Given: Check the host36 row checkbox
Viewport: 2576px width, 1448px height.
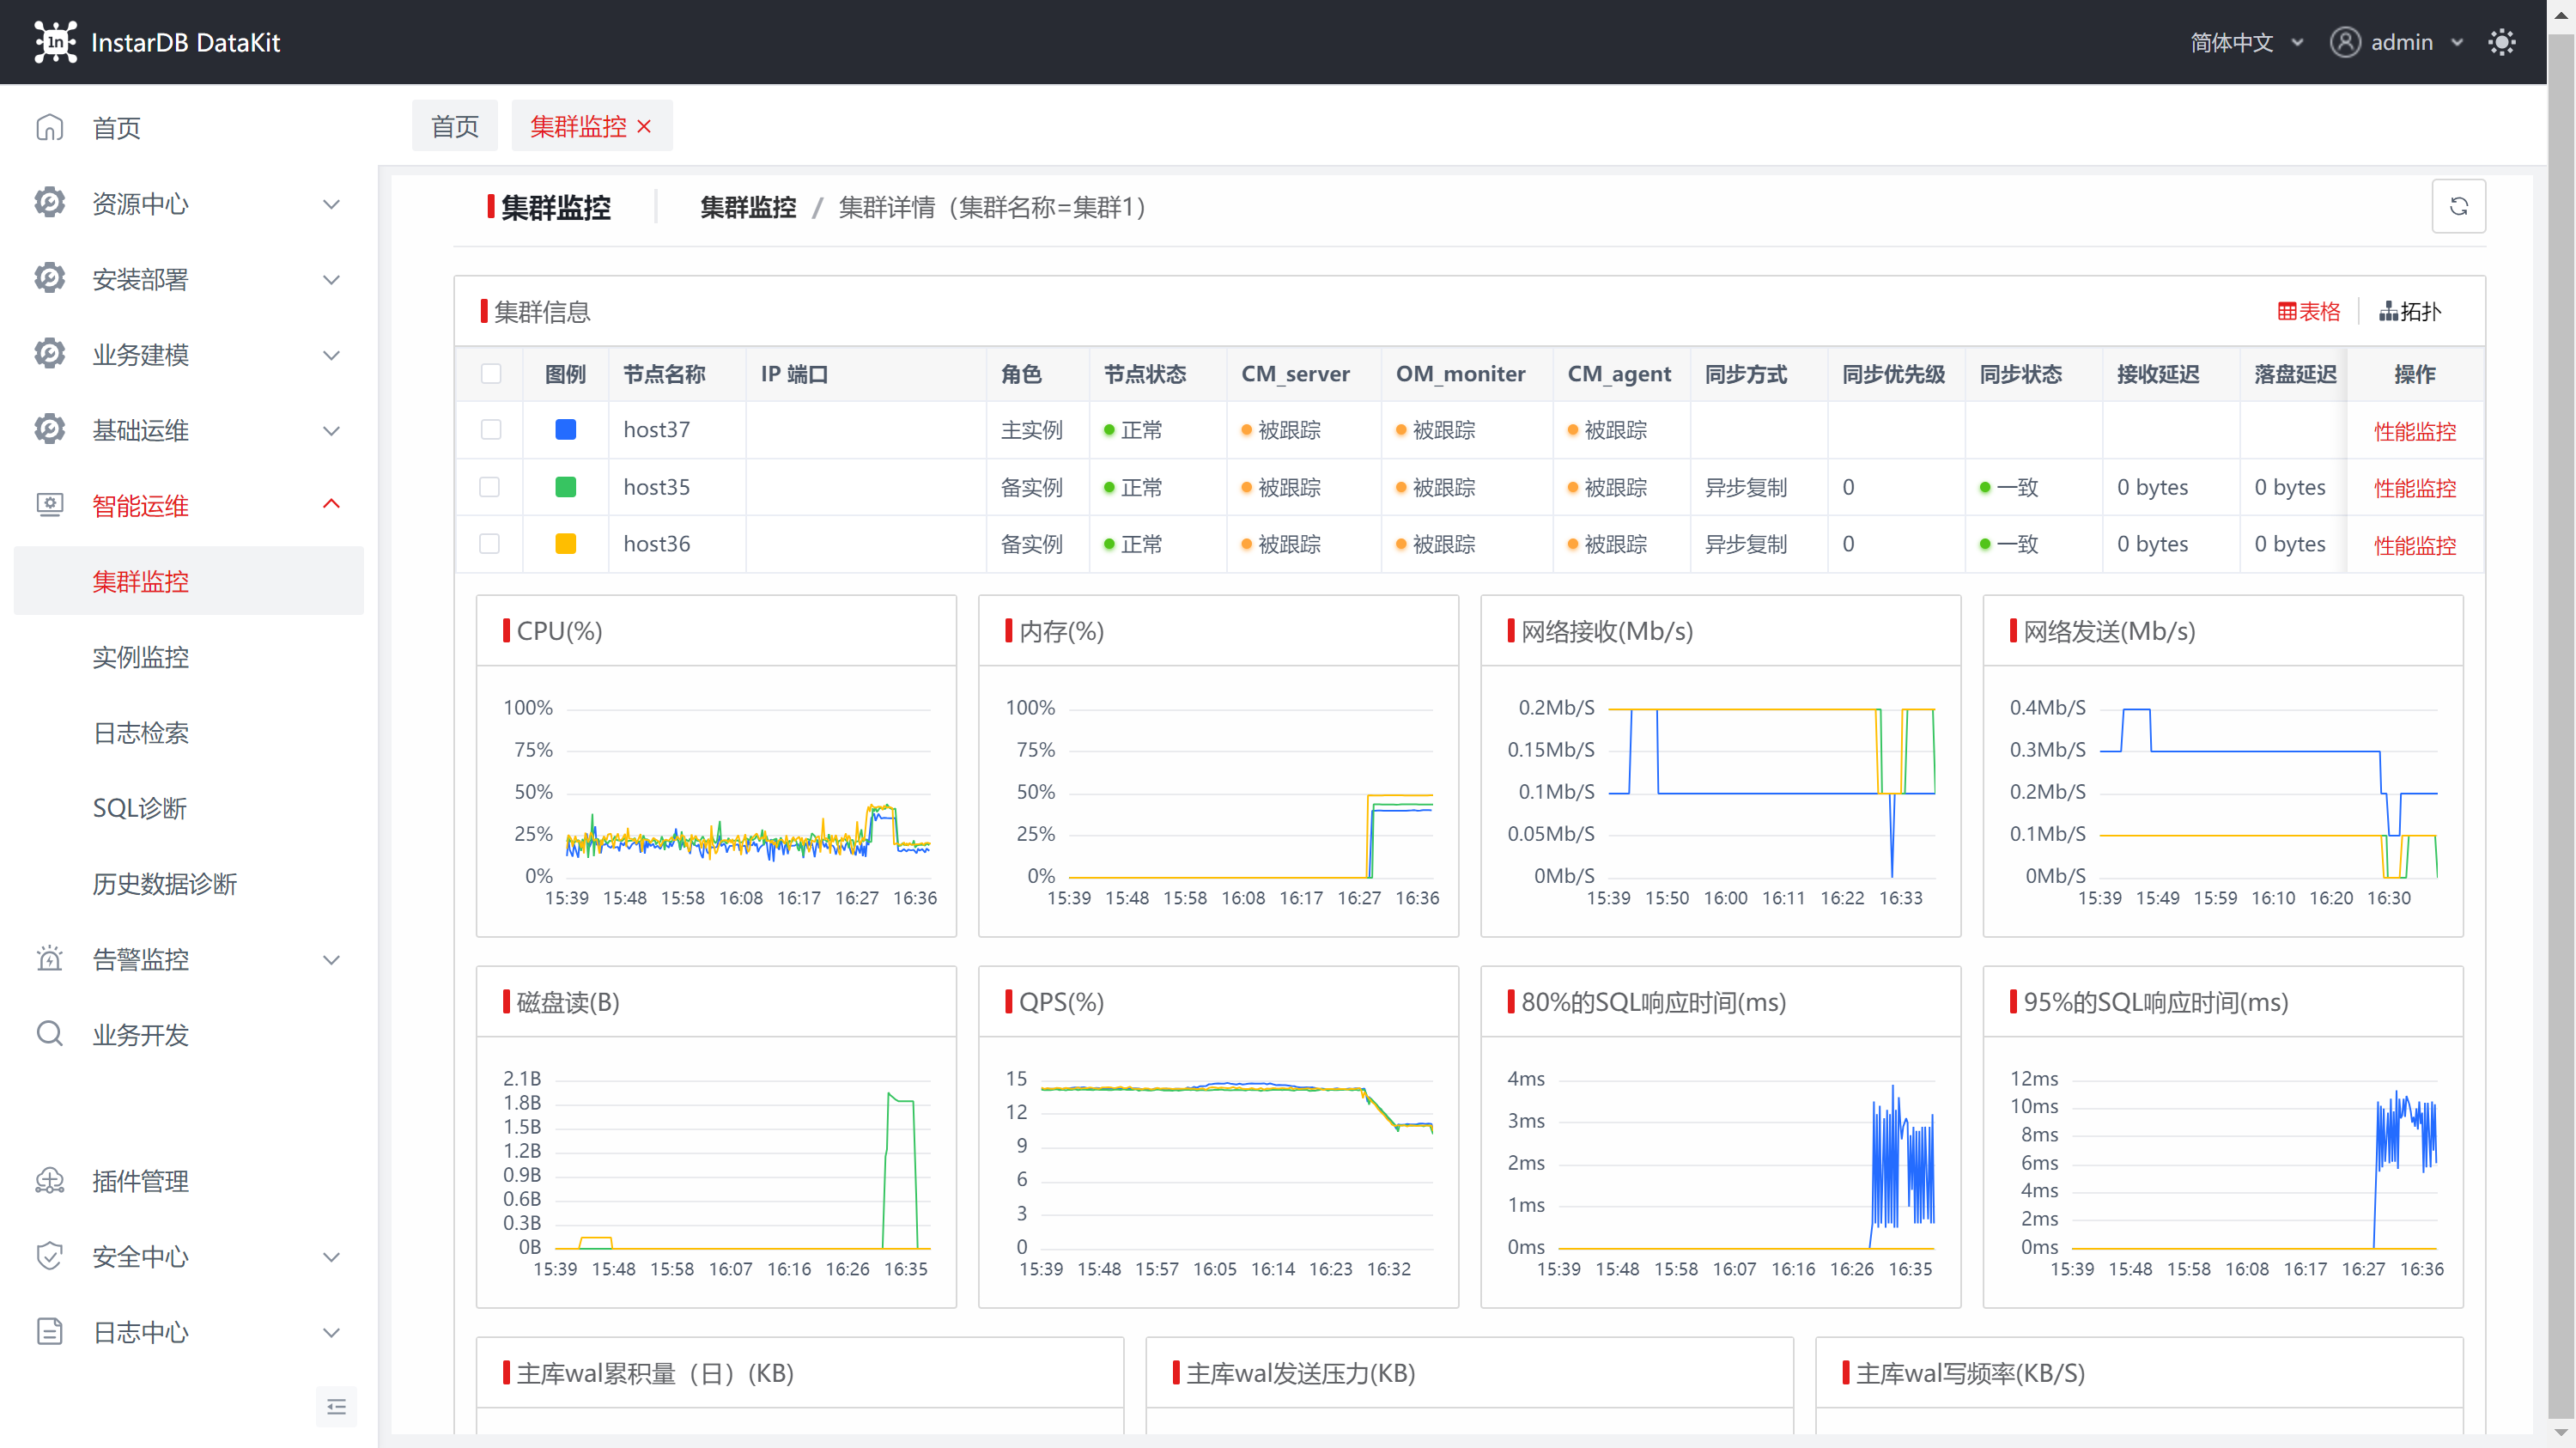Looking at the screenshot, I should point(490,544).
